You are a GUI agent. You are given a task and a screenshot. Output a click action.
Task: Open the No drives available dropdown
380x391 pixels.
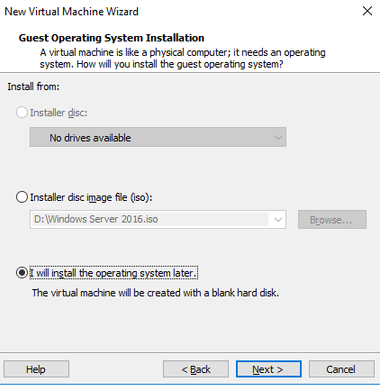click(x=158, y=137)
